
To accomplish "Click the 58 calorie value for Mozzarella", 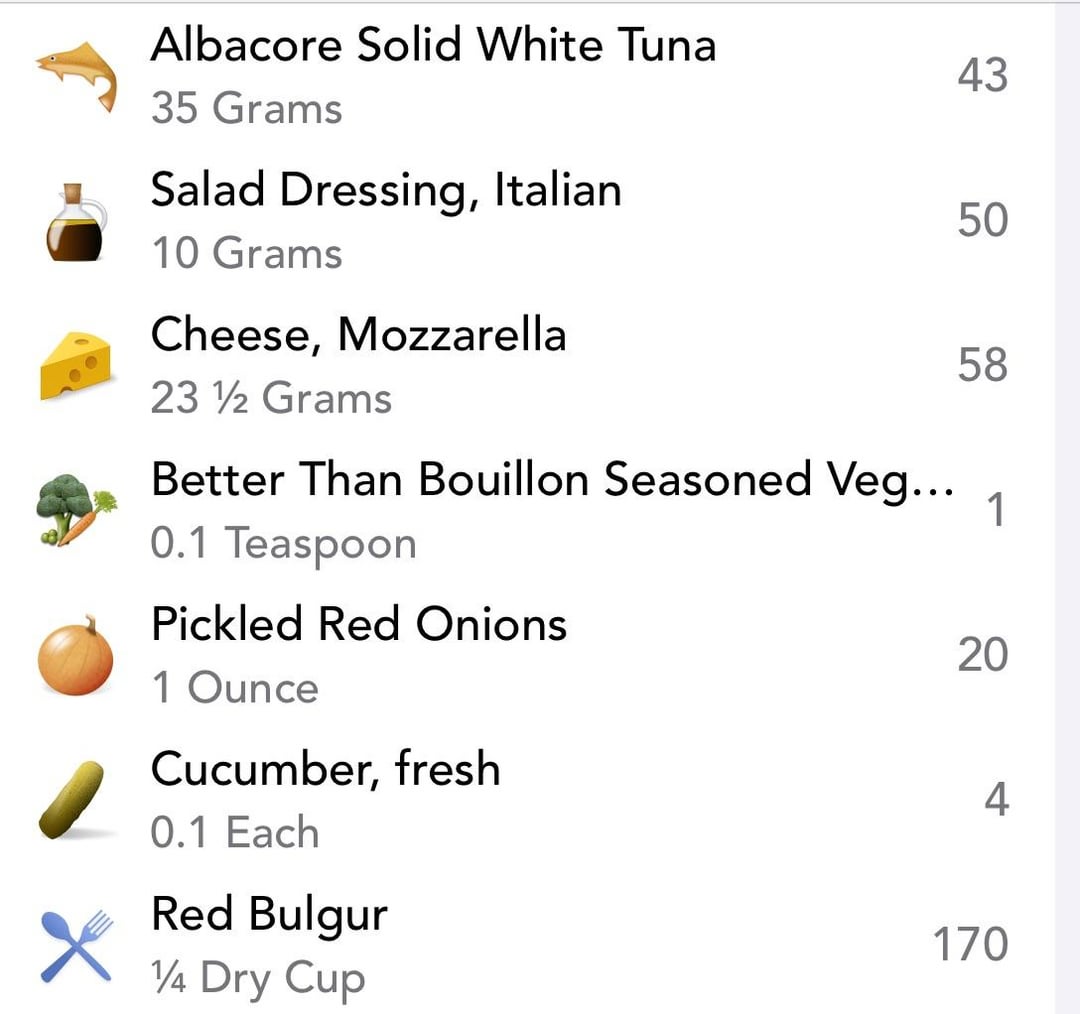I will coord(981,365).
